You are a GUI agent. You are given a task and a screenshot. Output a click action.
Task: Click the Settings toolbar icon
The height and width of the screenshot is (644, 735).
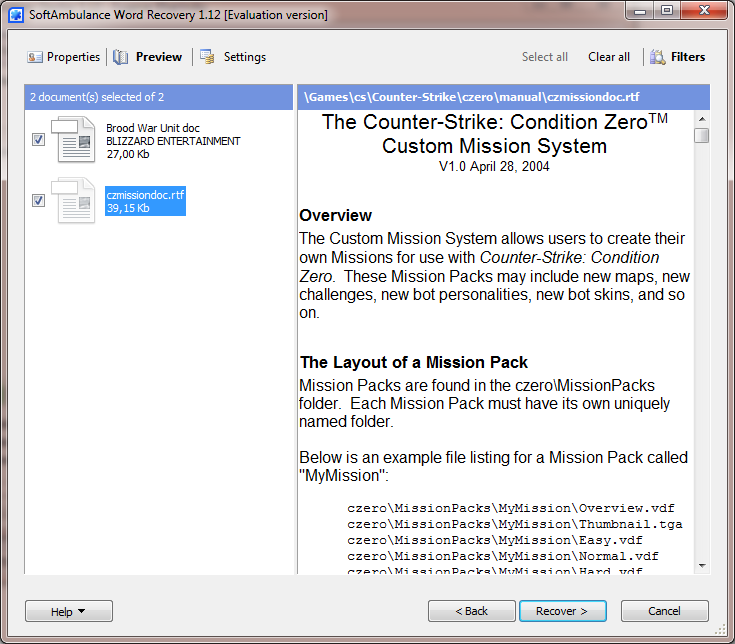pyautogui.click(x=207, y=57)
